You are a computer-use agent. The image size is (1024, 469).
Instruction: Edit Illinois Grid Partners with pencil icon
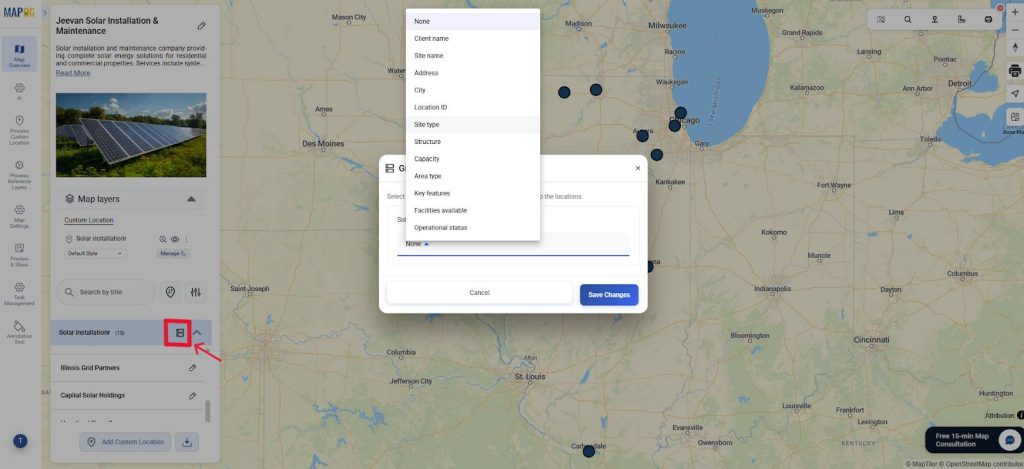[193, 368]
